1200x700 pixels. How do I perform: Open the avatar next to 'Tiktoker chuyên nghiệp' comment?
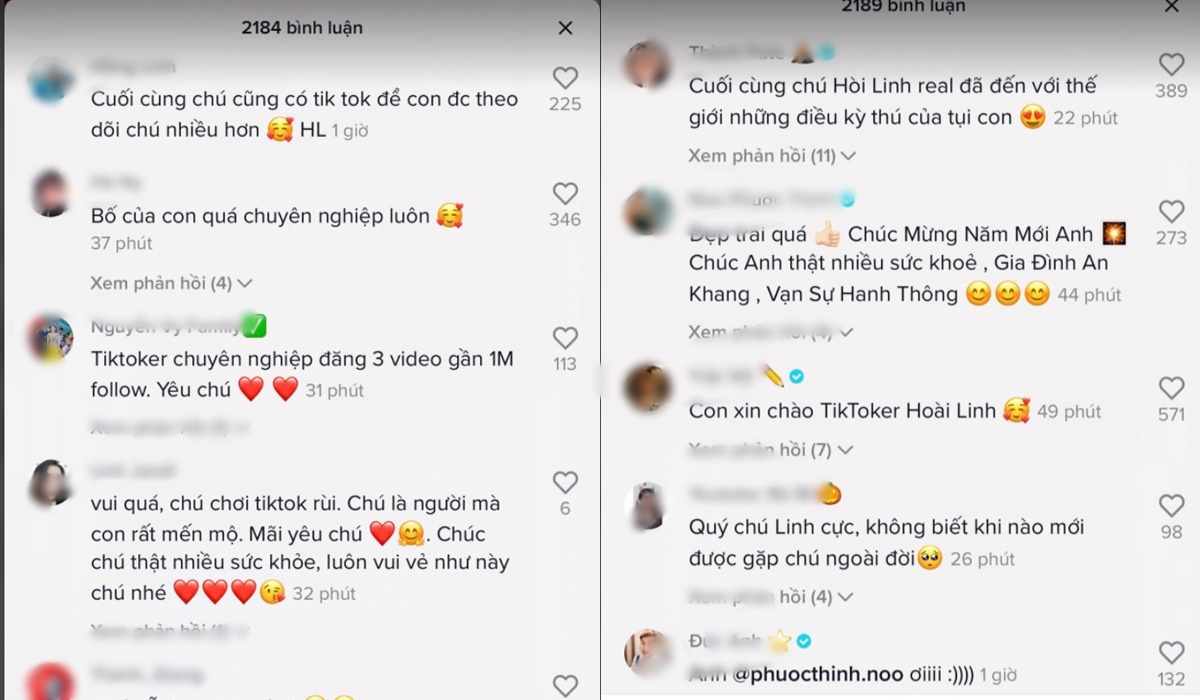(50, 339)
